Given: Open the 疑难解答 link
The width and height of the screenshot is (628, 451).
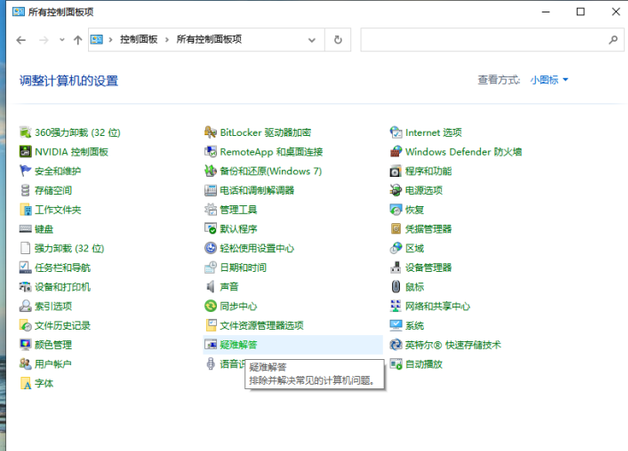Looking at the screenshot, I should (x=239, y=344).
